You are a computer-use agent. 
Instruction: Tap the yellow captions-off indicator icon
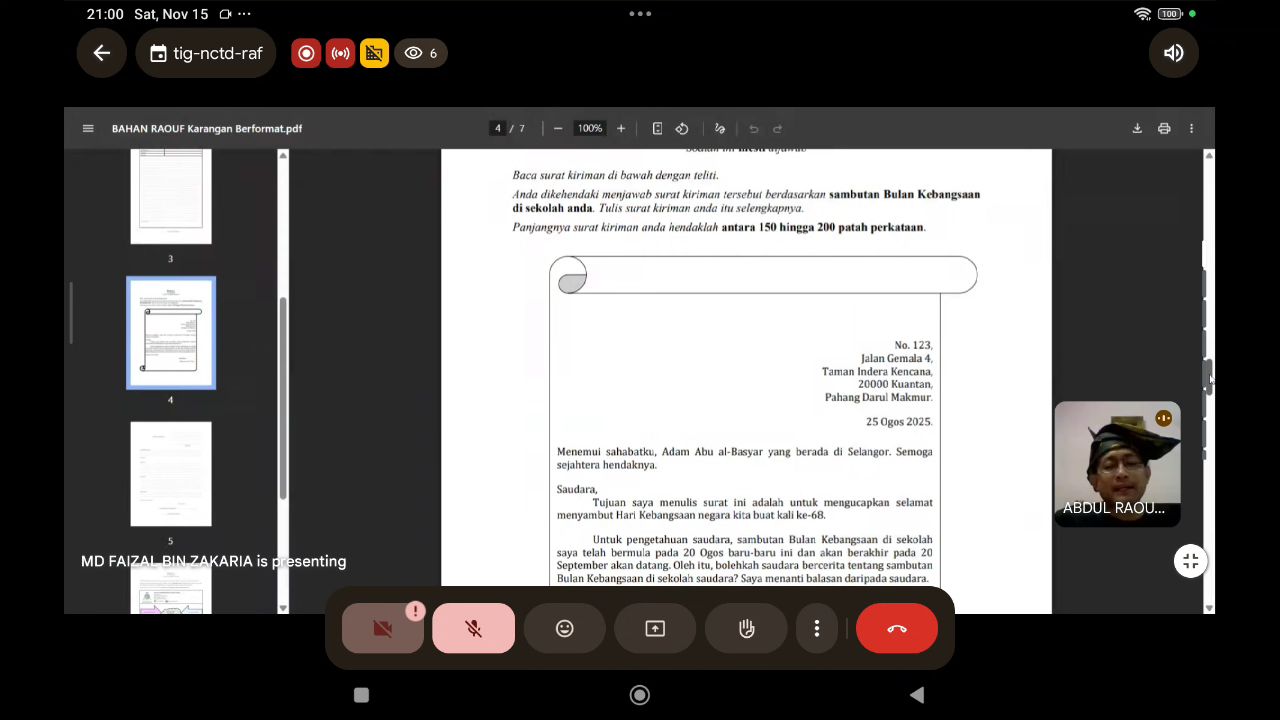tap(374, 53)
